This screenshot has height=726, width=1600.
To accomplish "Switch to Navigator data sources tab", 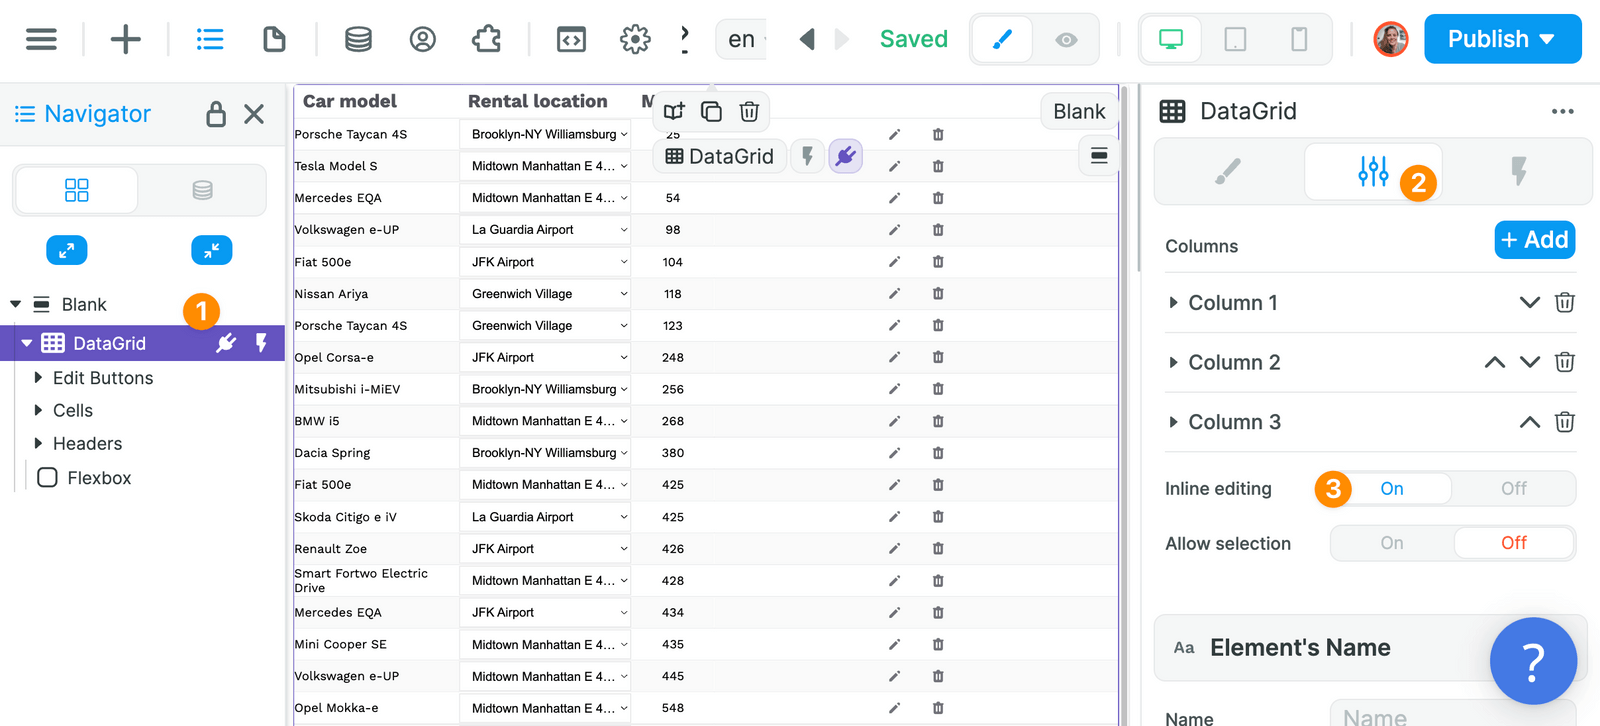I will coord(202,190).
